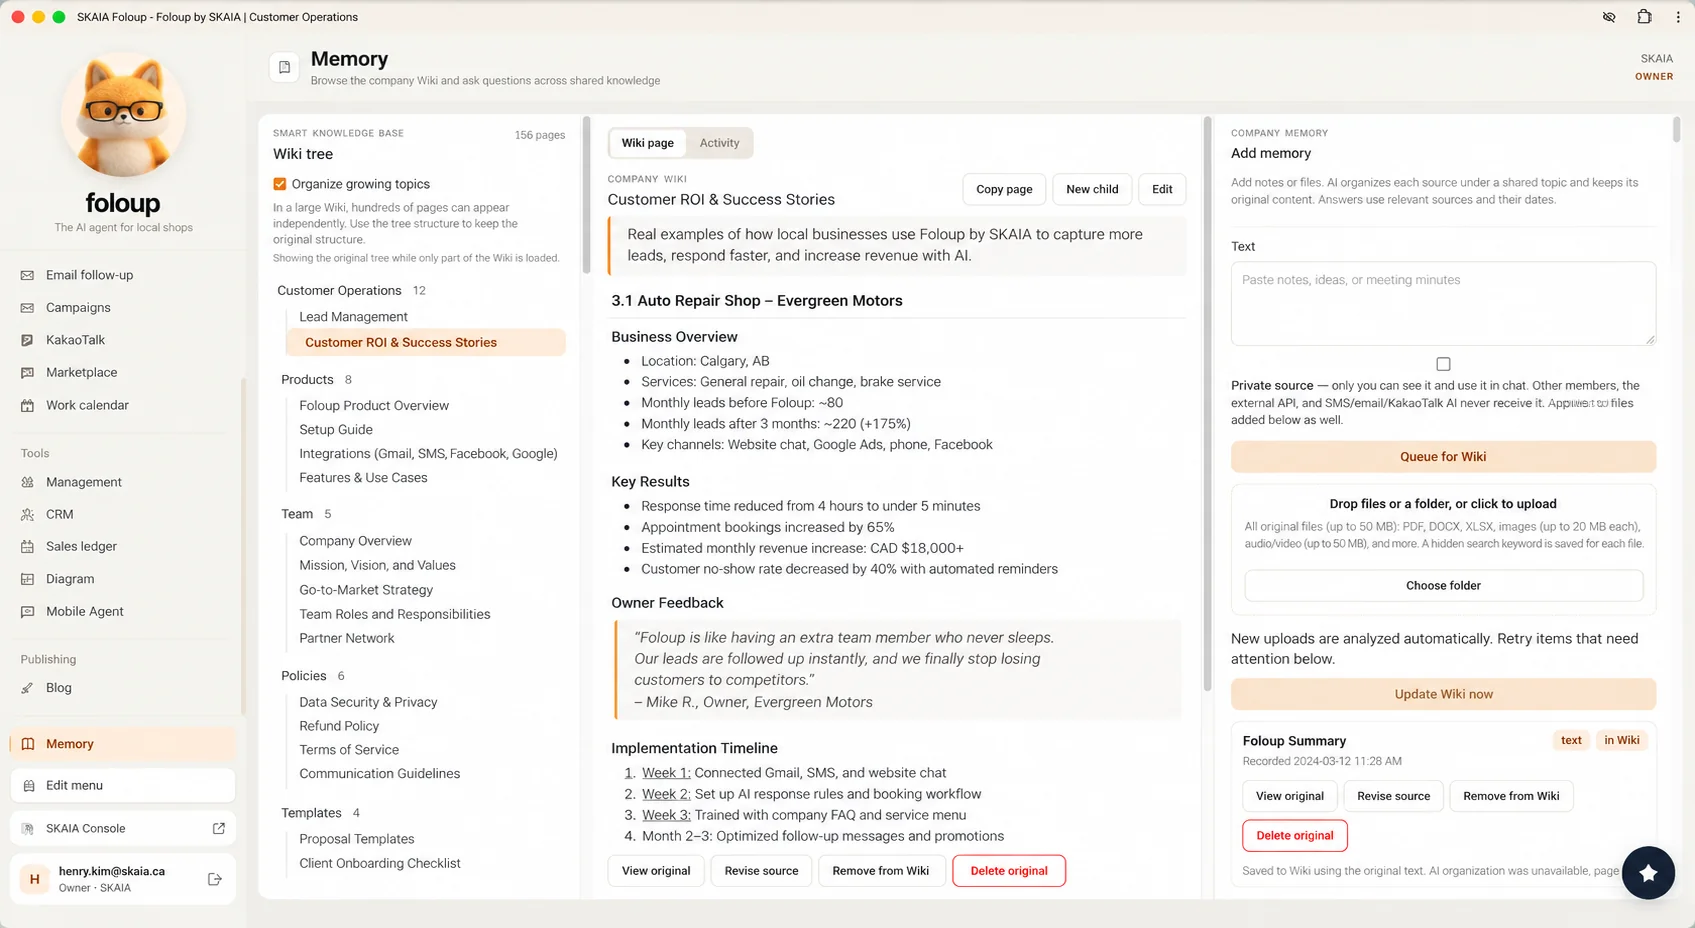The height and width of the screenshot is (928, 1695).
Task: Click the Blog pen icon
Action: tap(27, 688)
